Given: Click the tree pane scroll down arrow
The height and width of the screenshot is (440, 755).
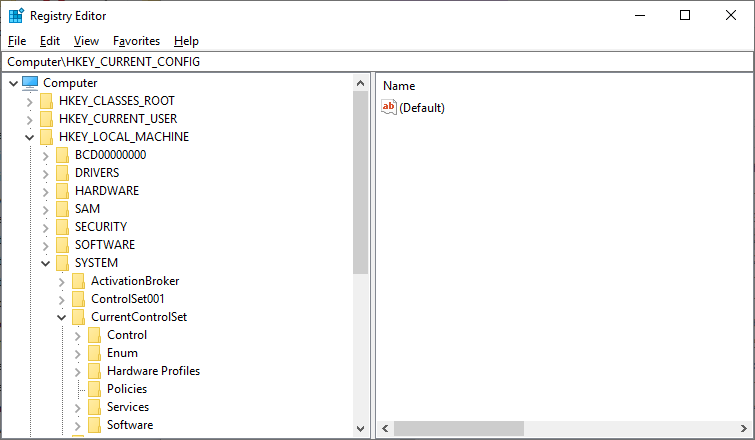Looking at the screenshot, I should pyautogui.click(x=361, y=428).
